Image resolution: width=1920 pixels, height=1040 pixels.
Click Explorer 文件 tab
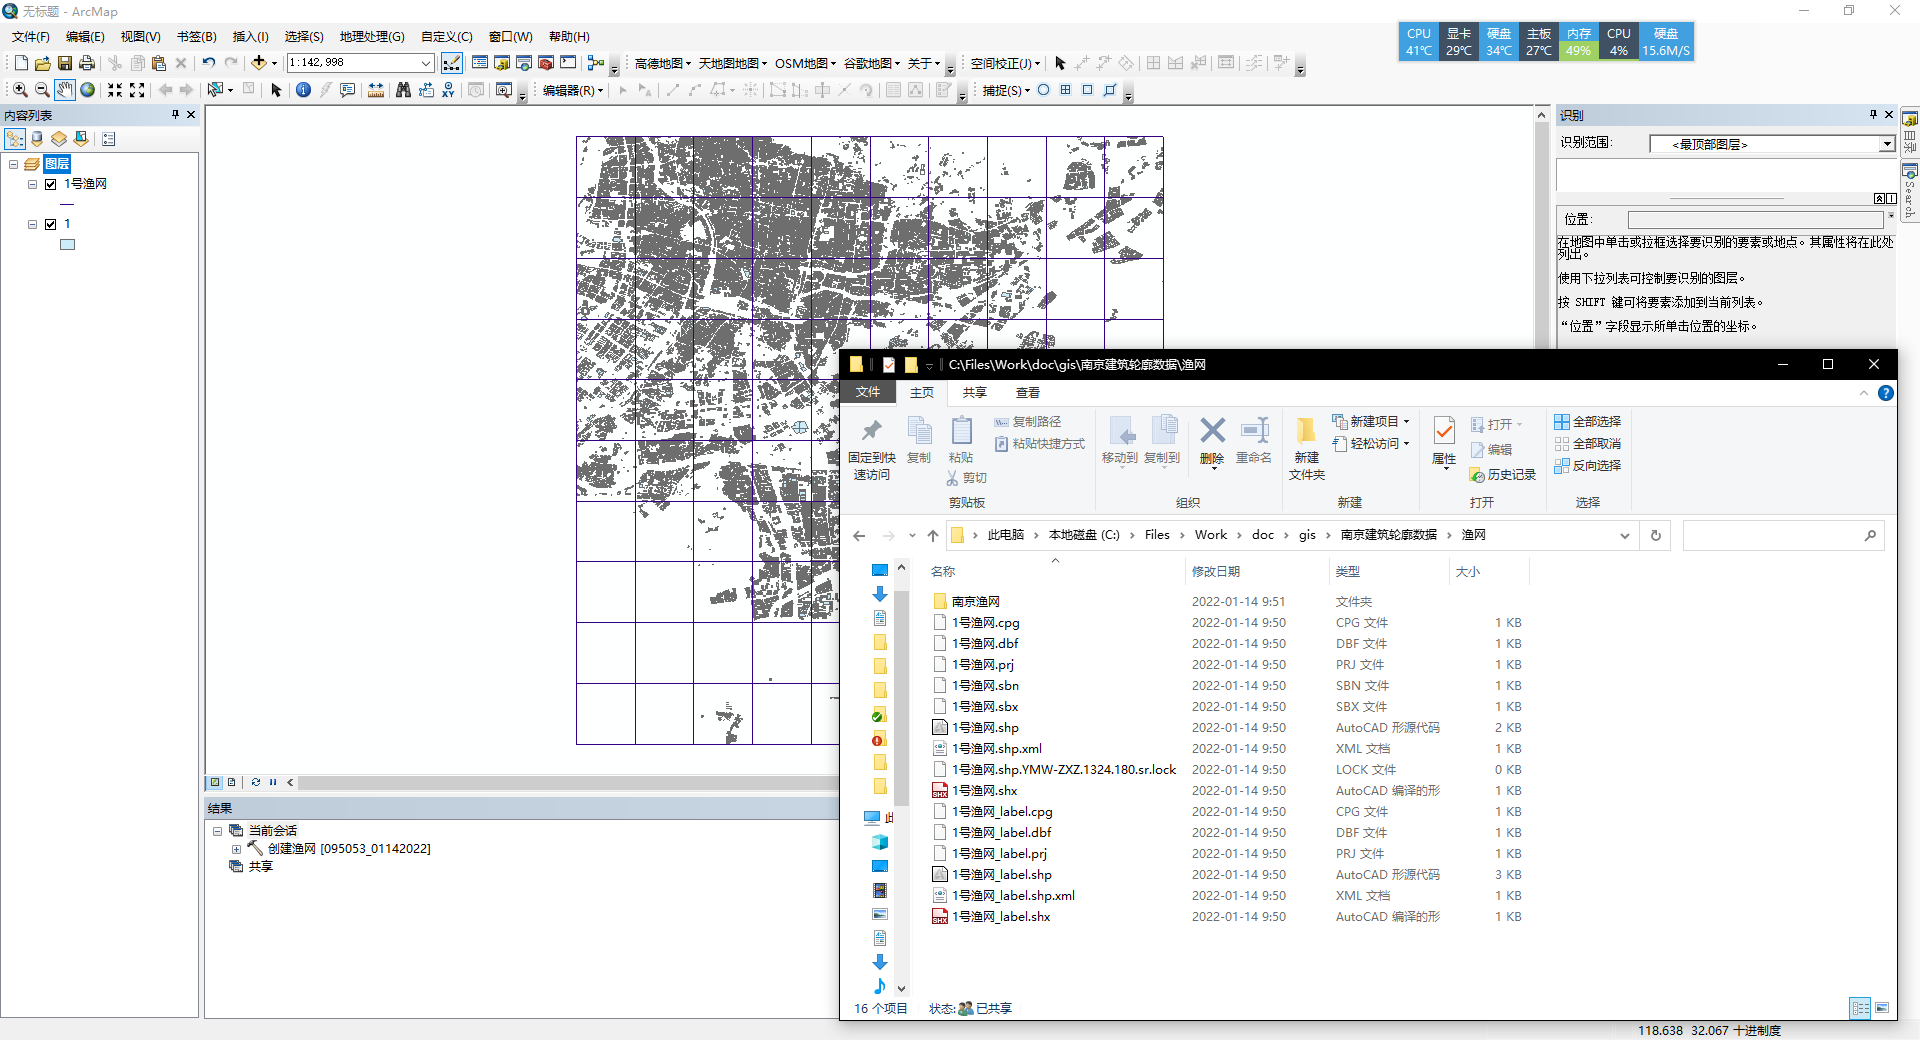point(868,392)
